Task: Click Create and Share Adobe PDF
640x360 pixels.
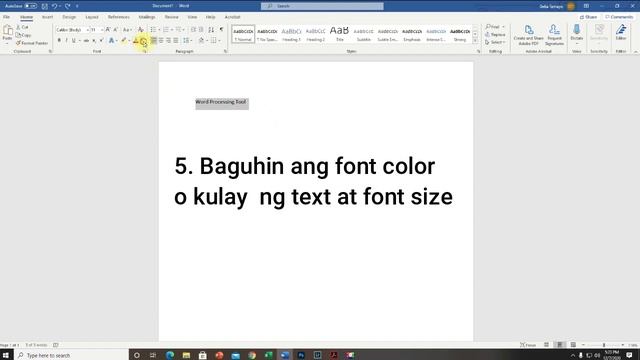Action: (529, 35)
